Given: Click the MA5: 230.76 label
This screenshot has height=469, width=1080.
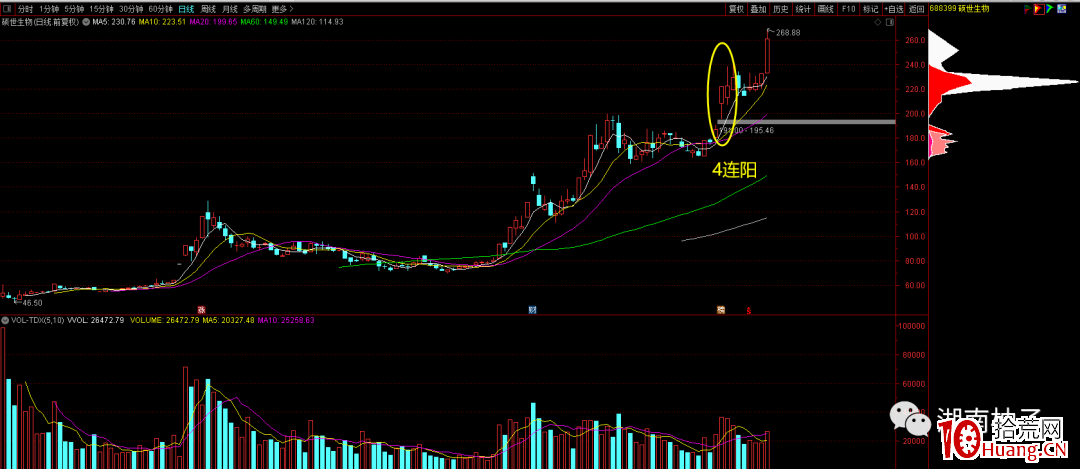Looking at the screenshot, I should [115, 22].
